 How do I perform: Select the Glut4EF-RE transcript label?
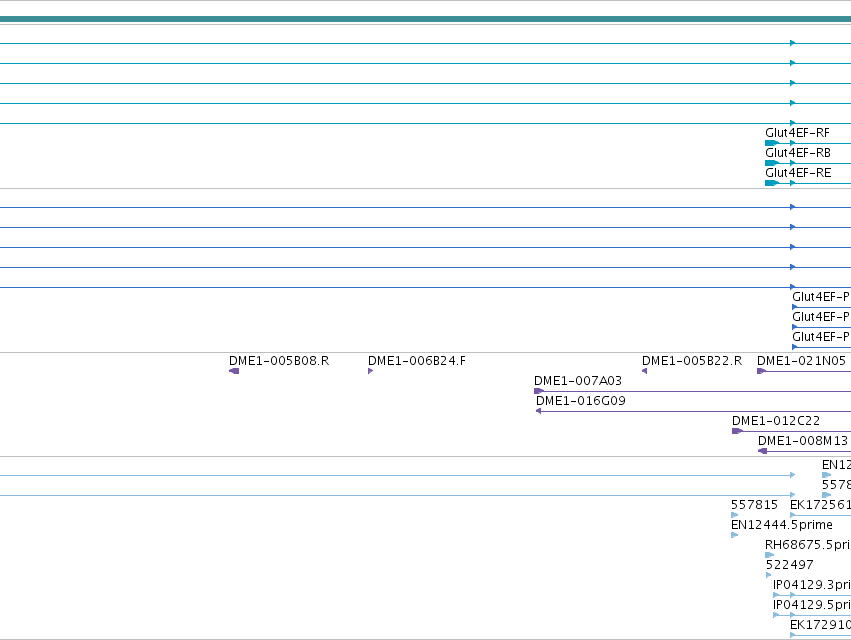click(798, 173)
